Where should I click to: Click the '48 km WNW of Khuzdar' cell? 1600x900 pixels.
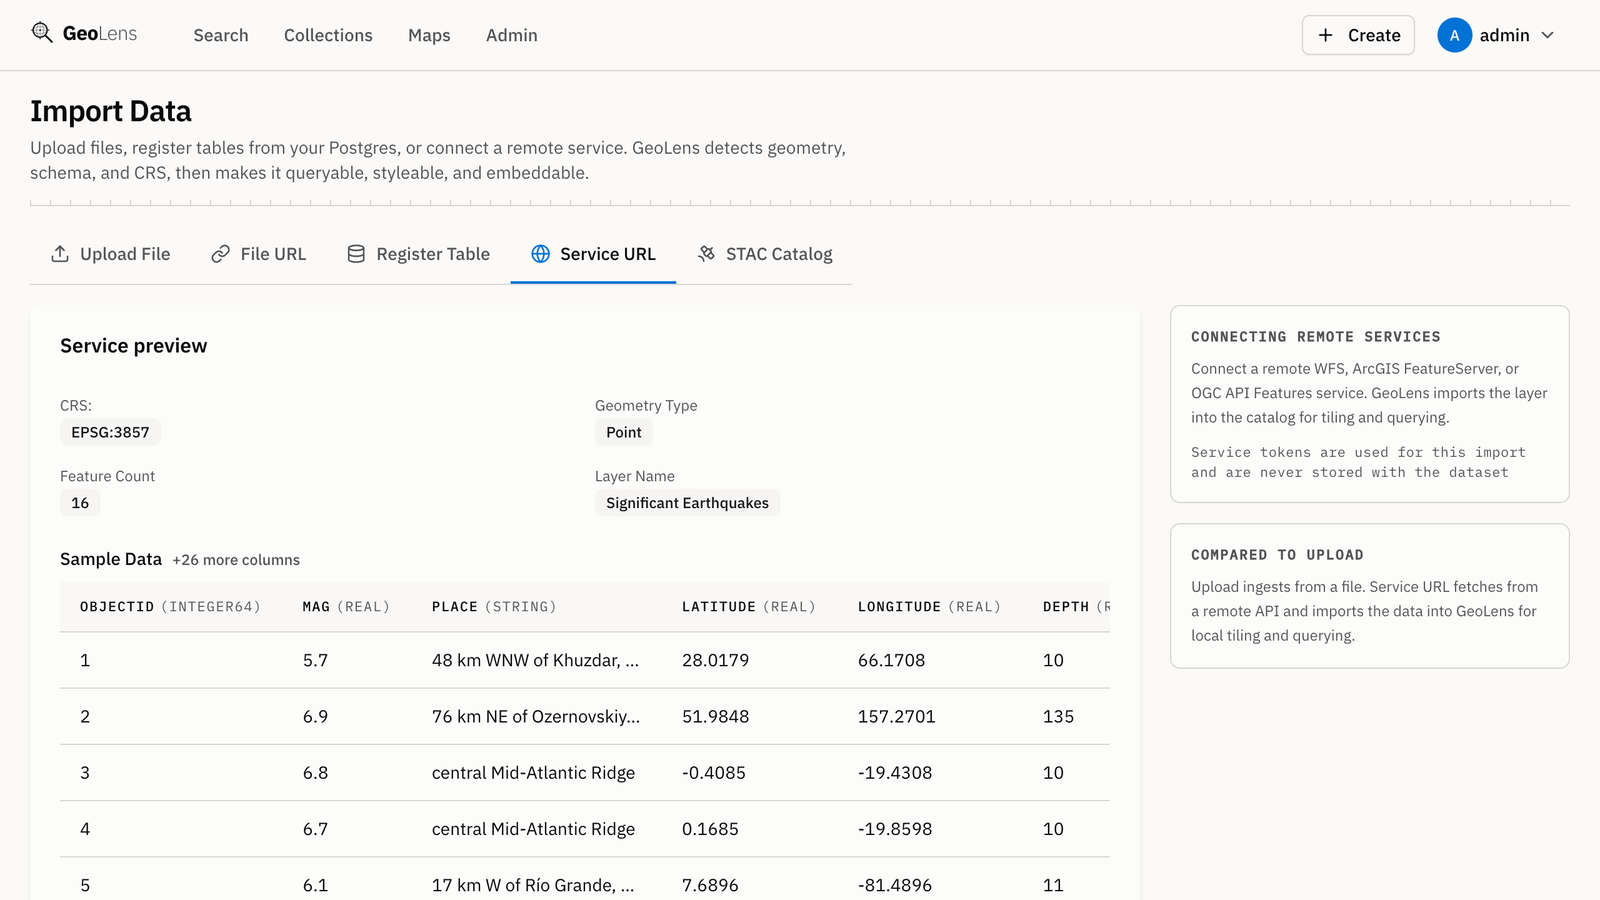[535, 660]
